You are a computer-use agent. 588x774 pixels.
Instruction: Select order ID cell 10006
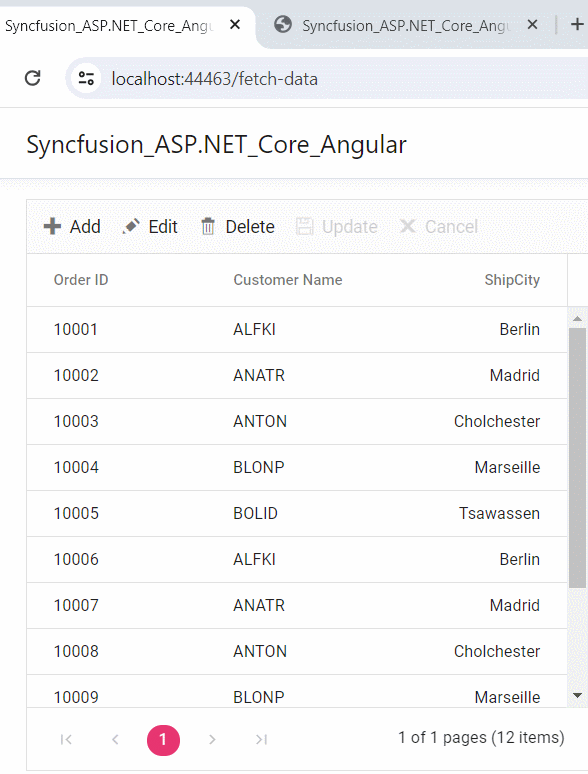point(76,559)
